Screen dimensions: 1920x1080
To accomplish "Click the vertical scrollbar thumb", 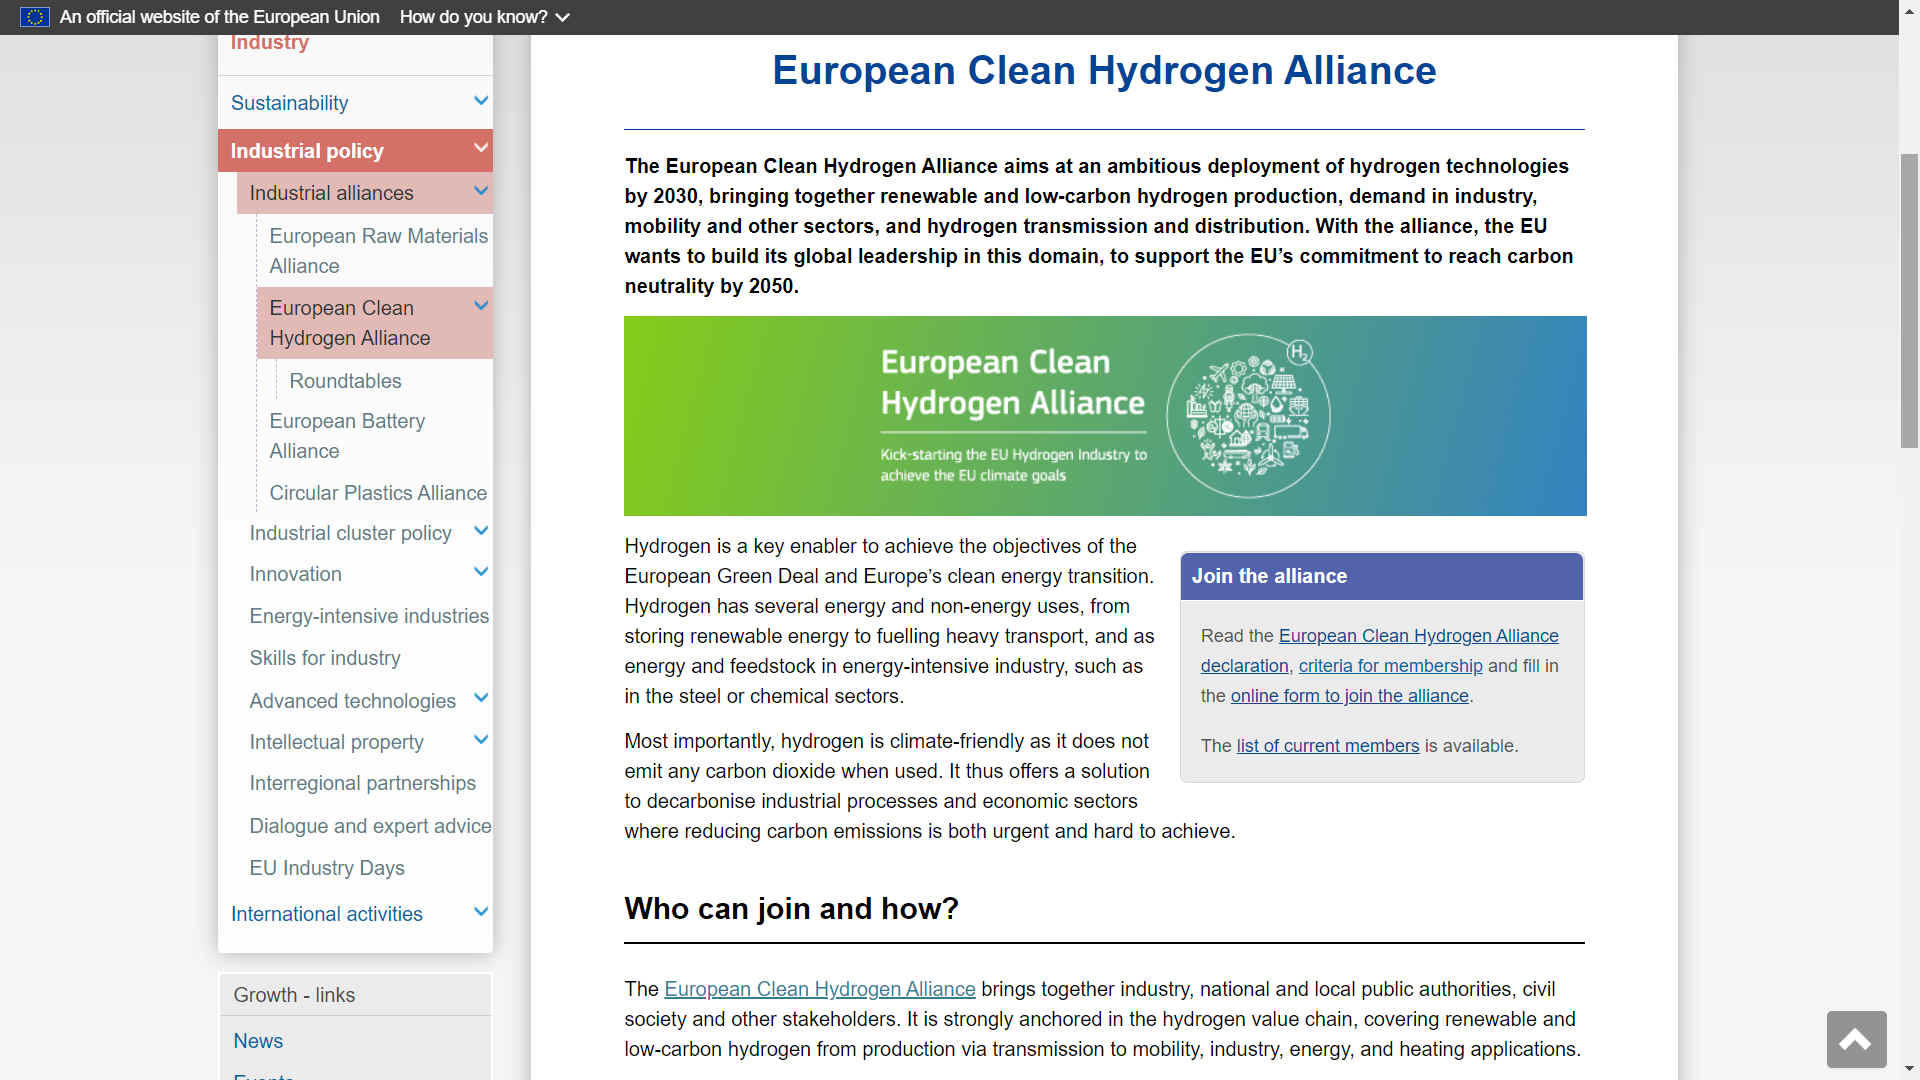I will 1909,300.
